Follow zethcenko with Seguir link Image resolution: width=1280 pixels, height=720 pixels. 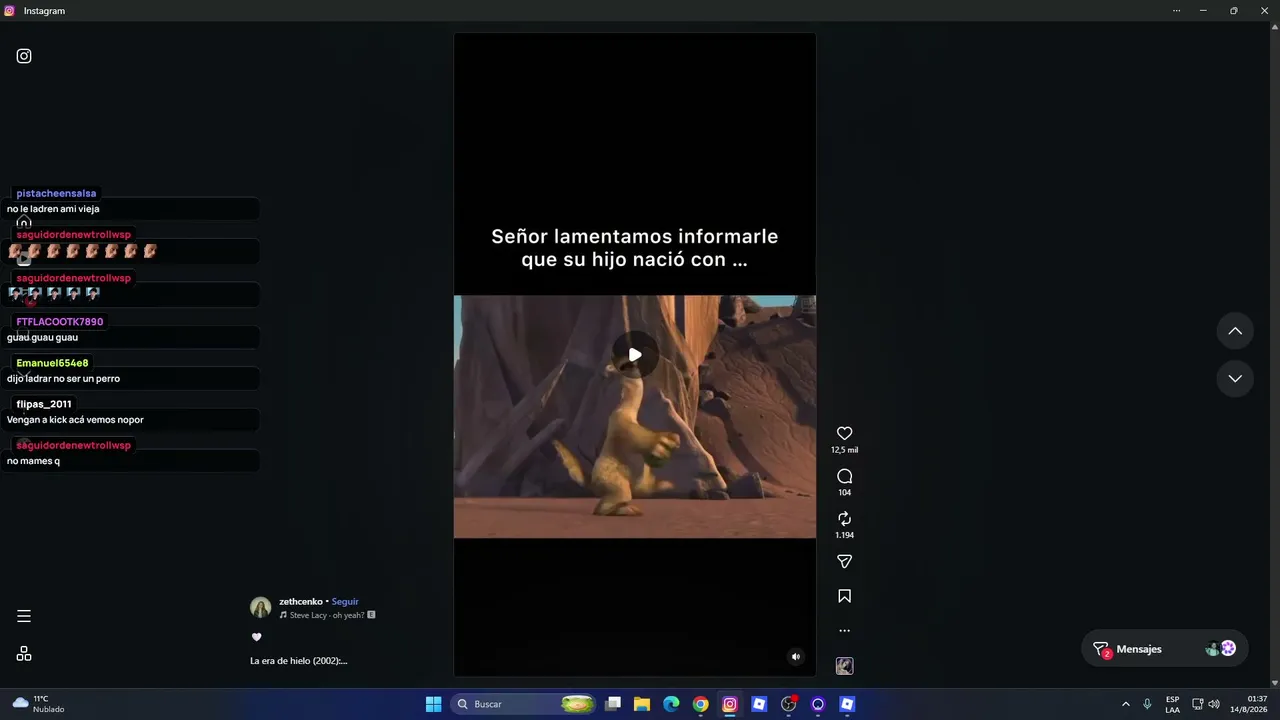(x=345, y=602)
